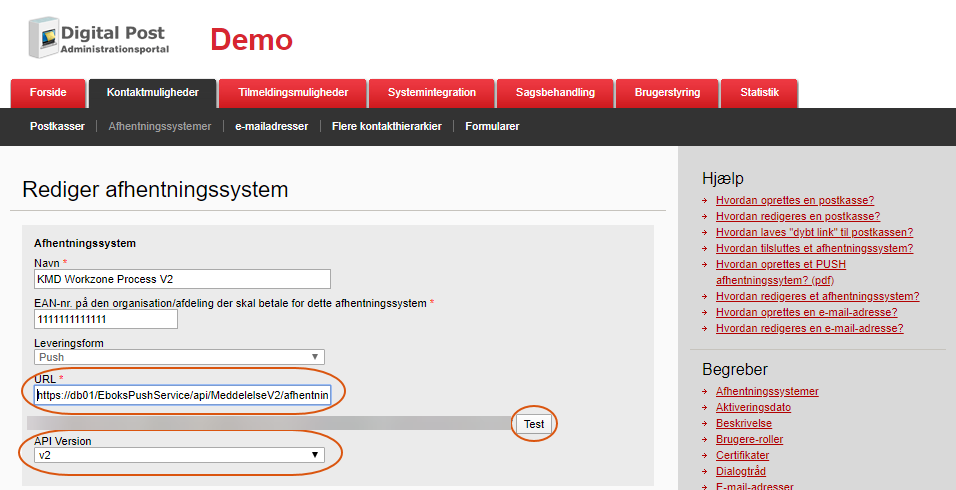Open the Formularer submenu item
The width and height of the screenshot is (956, 490).
492,126
